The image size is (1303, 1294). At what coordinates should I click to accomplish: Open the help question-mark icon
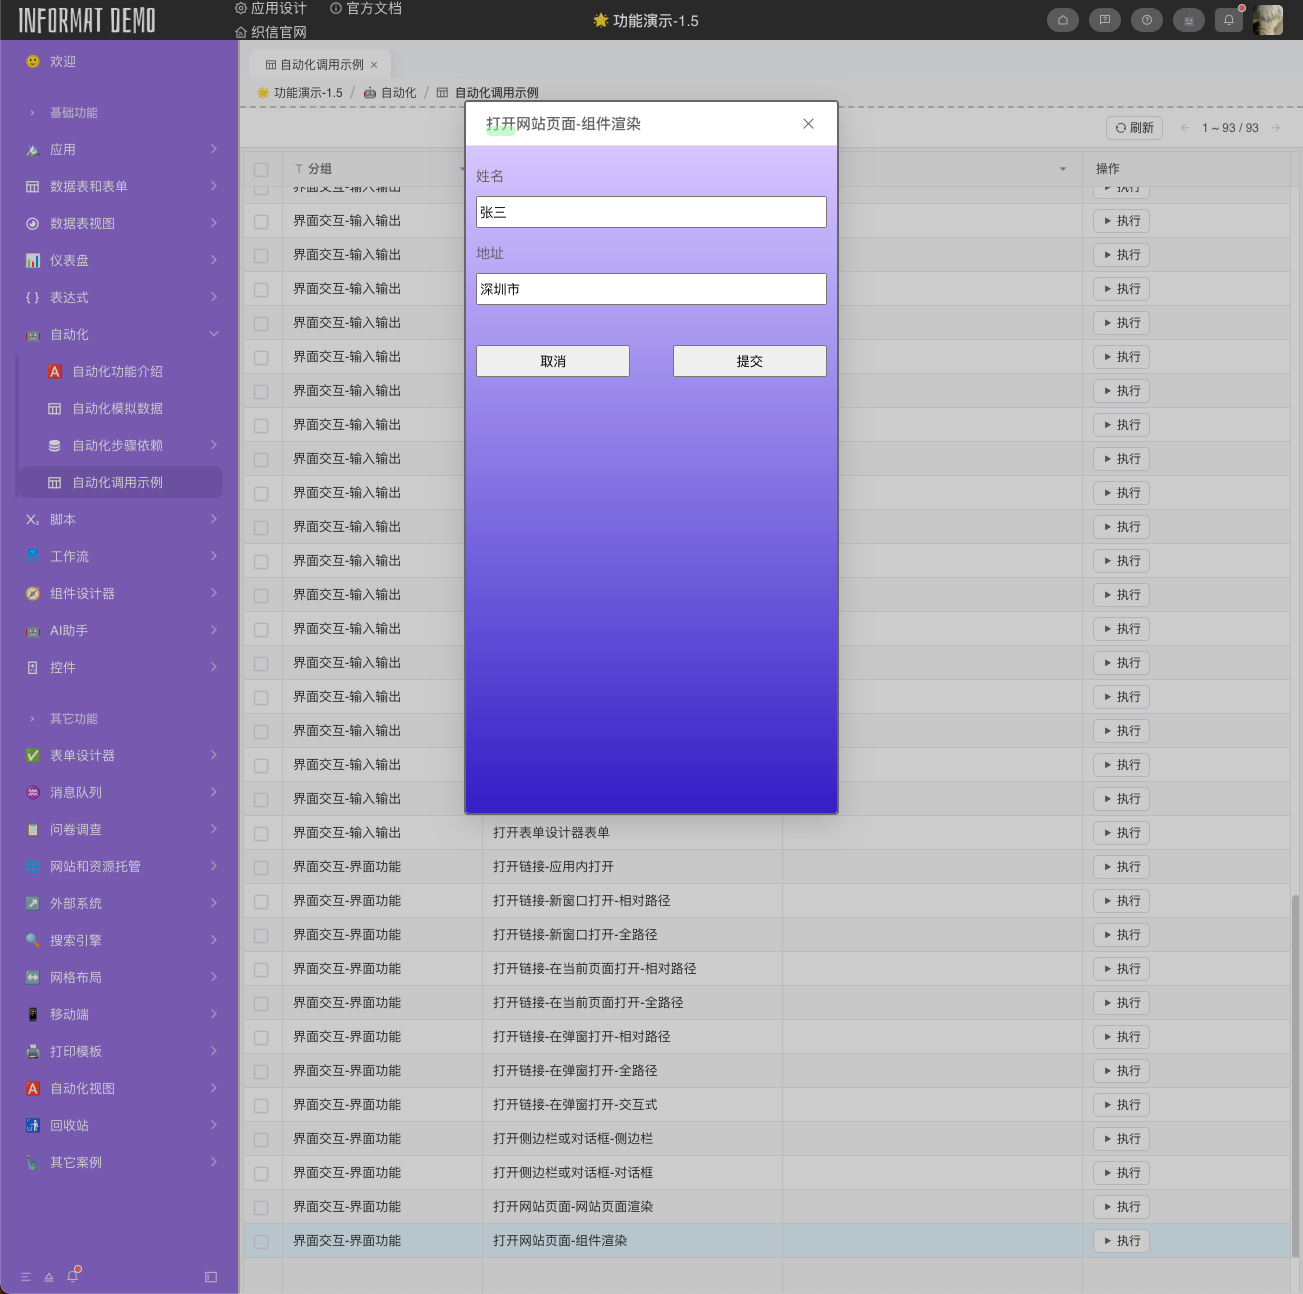tap(1146, 20)
